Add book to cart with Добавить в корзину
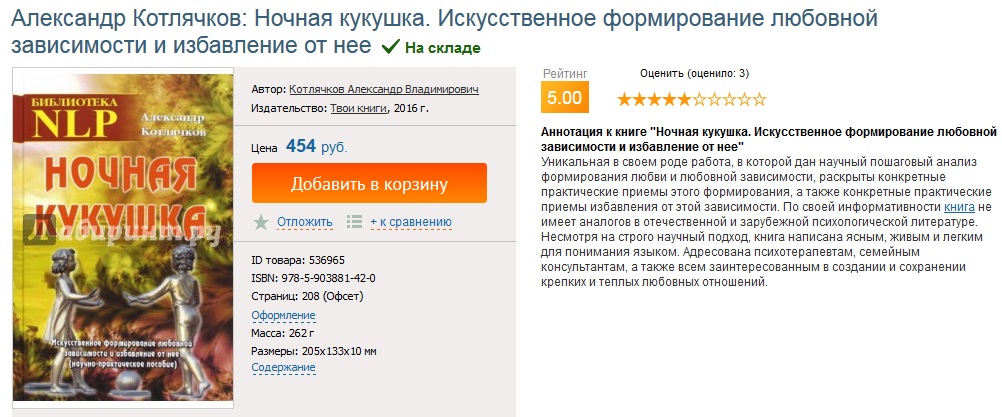This screenshot has height=417, width=1002. (x=369, y=184)
